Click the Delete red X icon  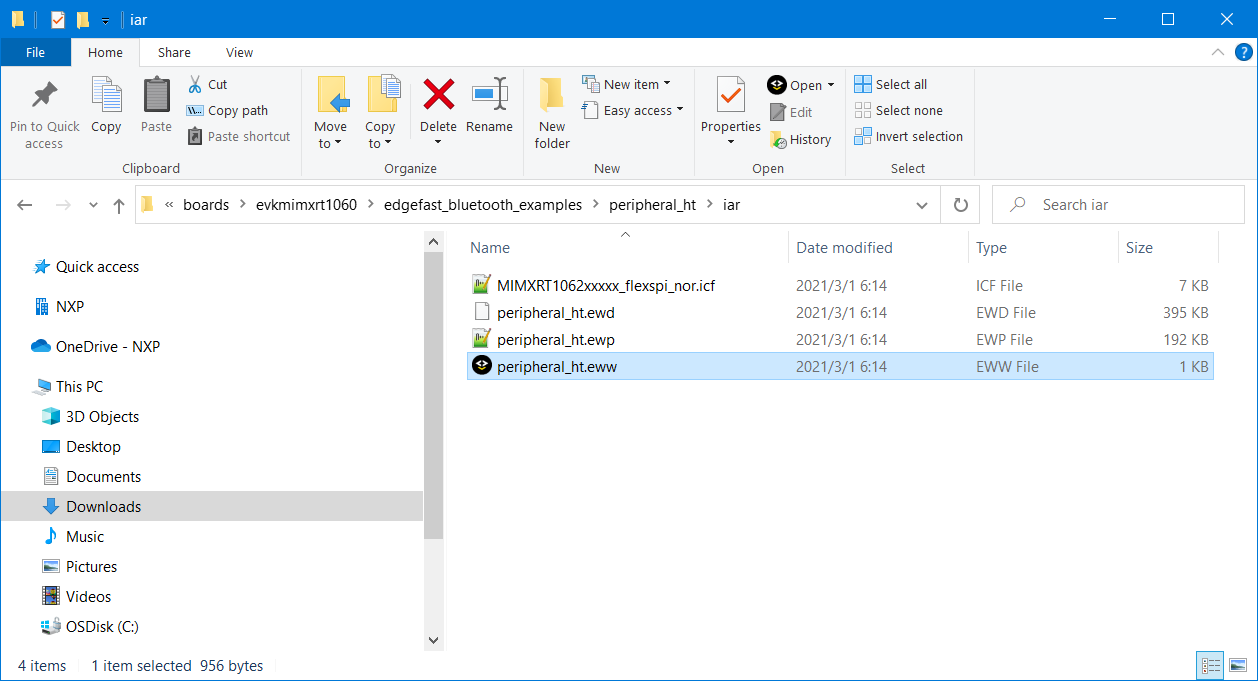(438, 95)
